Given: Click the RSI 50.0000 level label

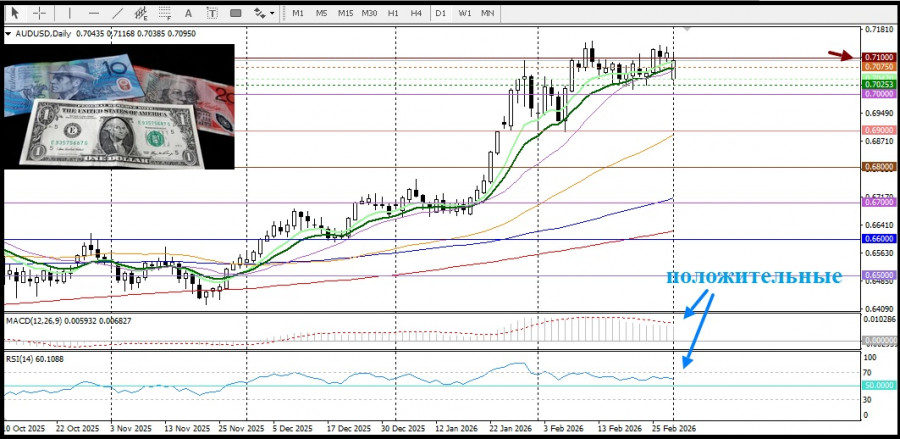Looking at the screenshot, I should pyautogui.click(x=879, y=385).
